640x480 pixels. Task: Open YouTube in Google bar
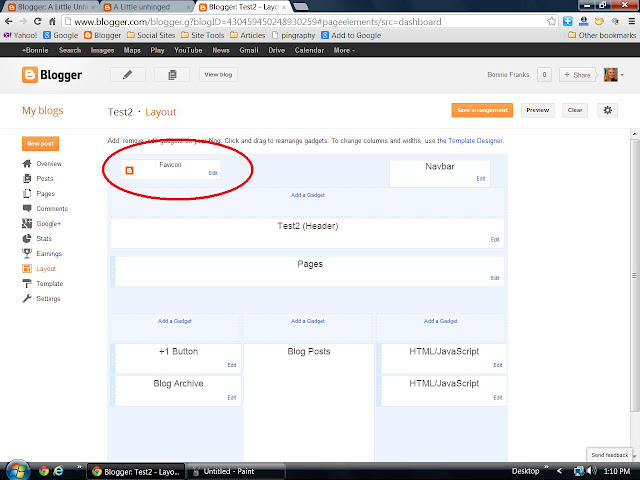[188, 50]
